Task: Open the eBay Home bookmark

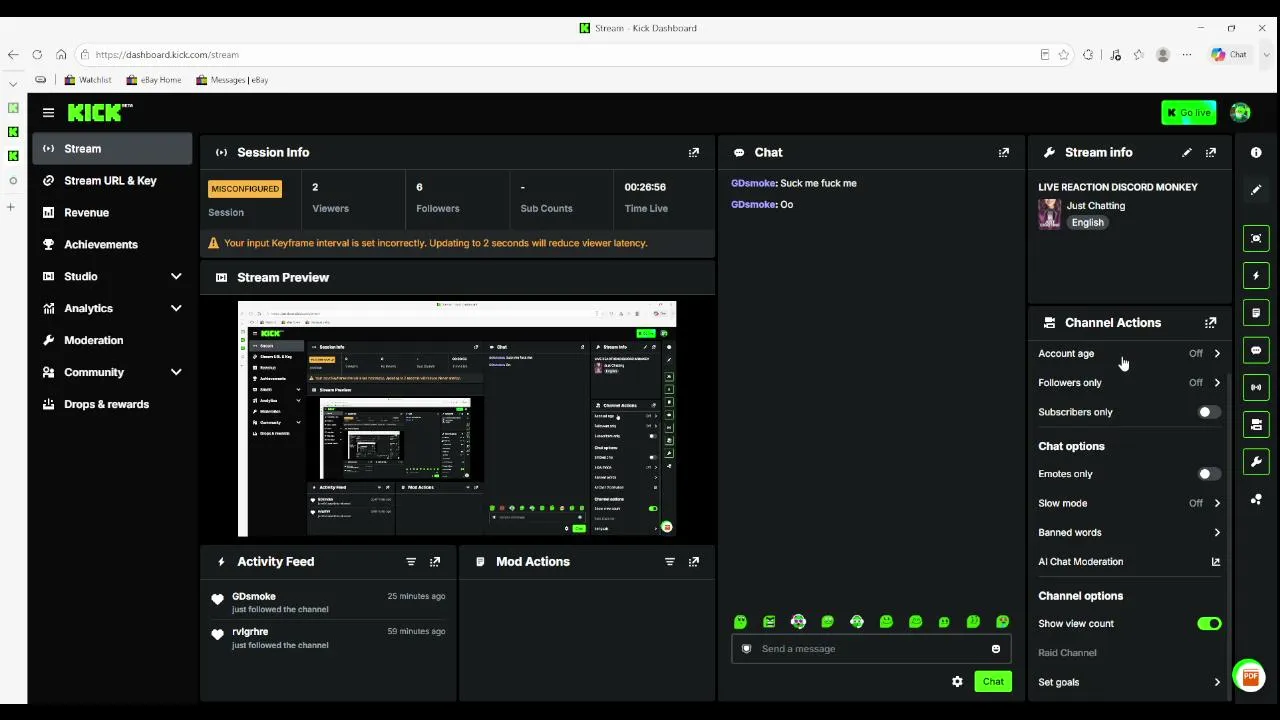Action: point(154,80)
